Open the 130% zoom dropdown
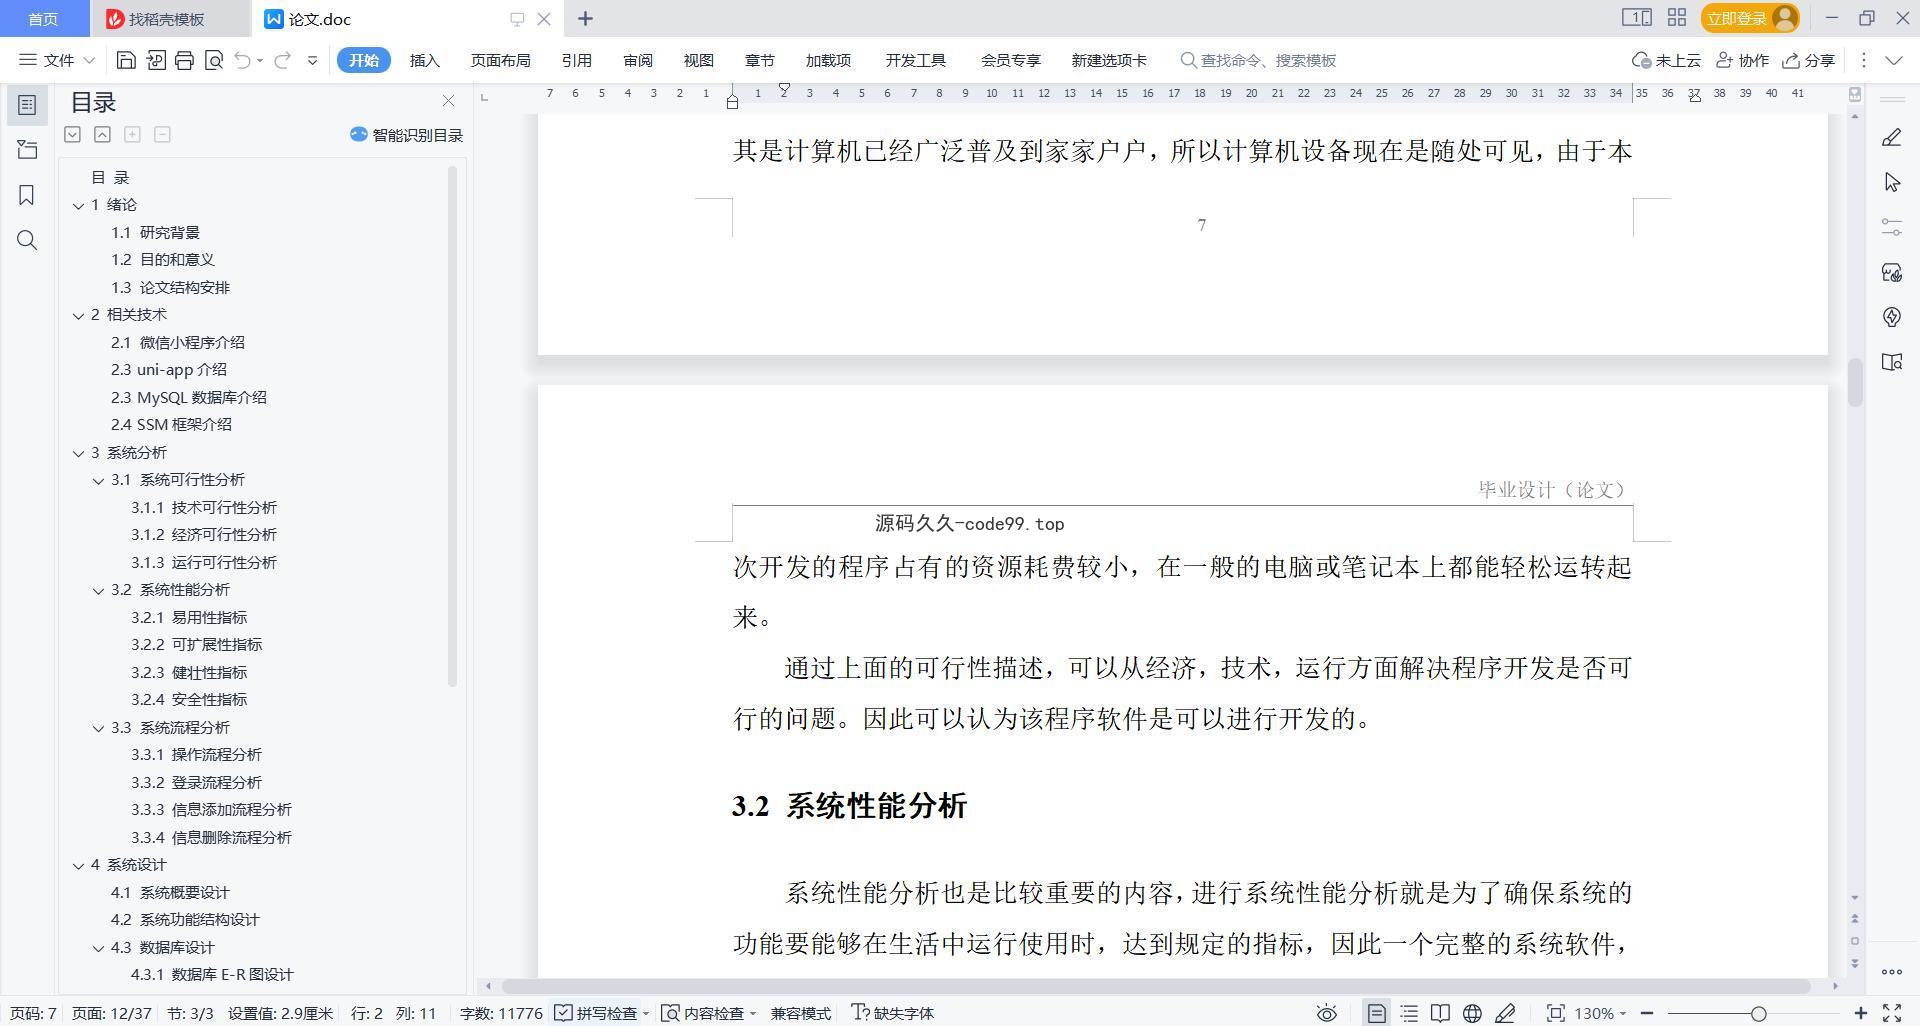 pos(1600,1013)
